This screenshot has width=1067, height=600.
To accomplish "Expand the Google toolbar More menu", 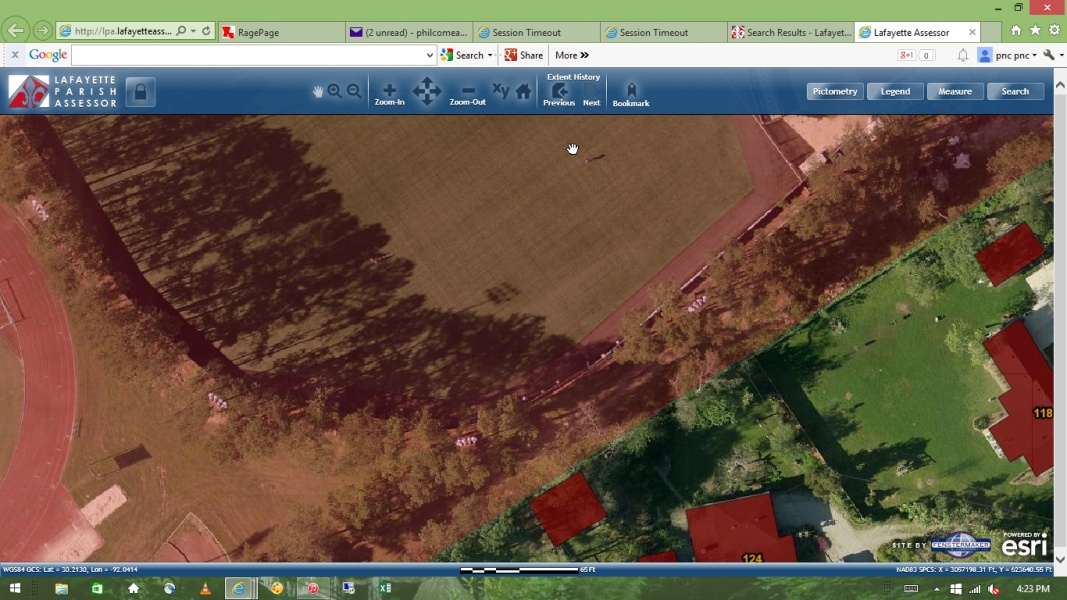I will coord(572,55).
